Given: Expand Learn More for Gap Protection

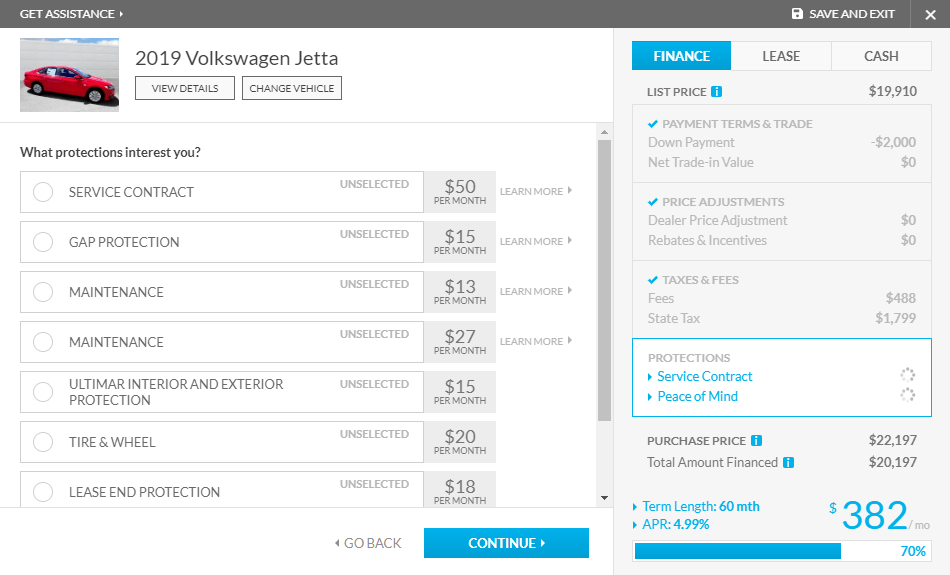Looking at the screenshot, I should [x=536, y=241].
